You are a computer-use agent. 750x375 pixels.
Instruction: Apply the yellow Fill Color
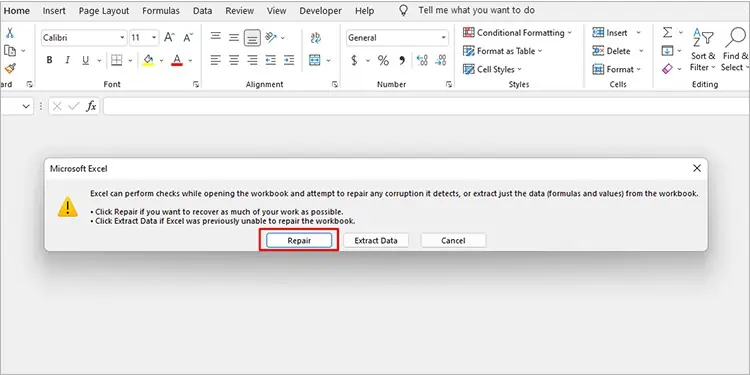[x=148, y=60]
